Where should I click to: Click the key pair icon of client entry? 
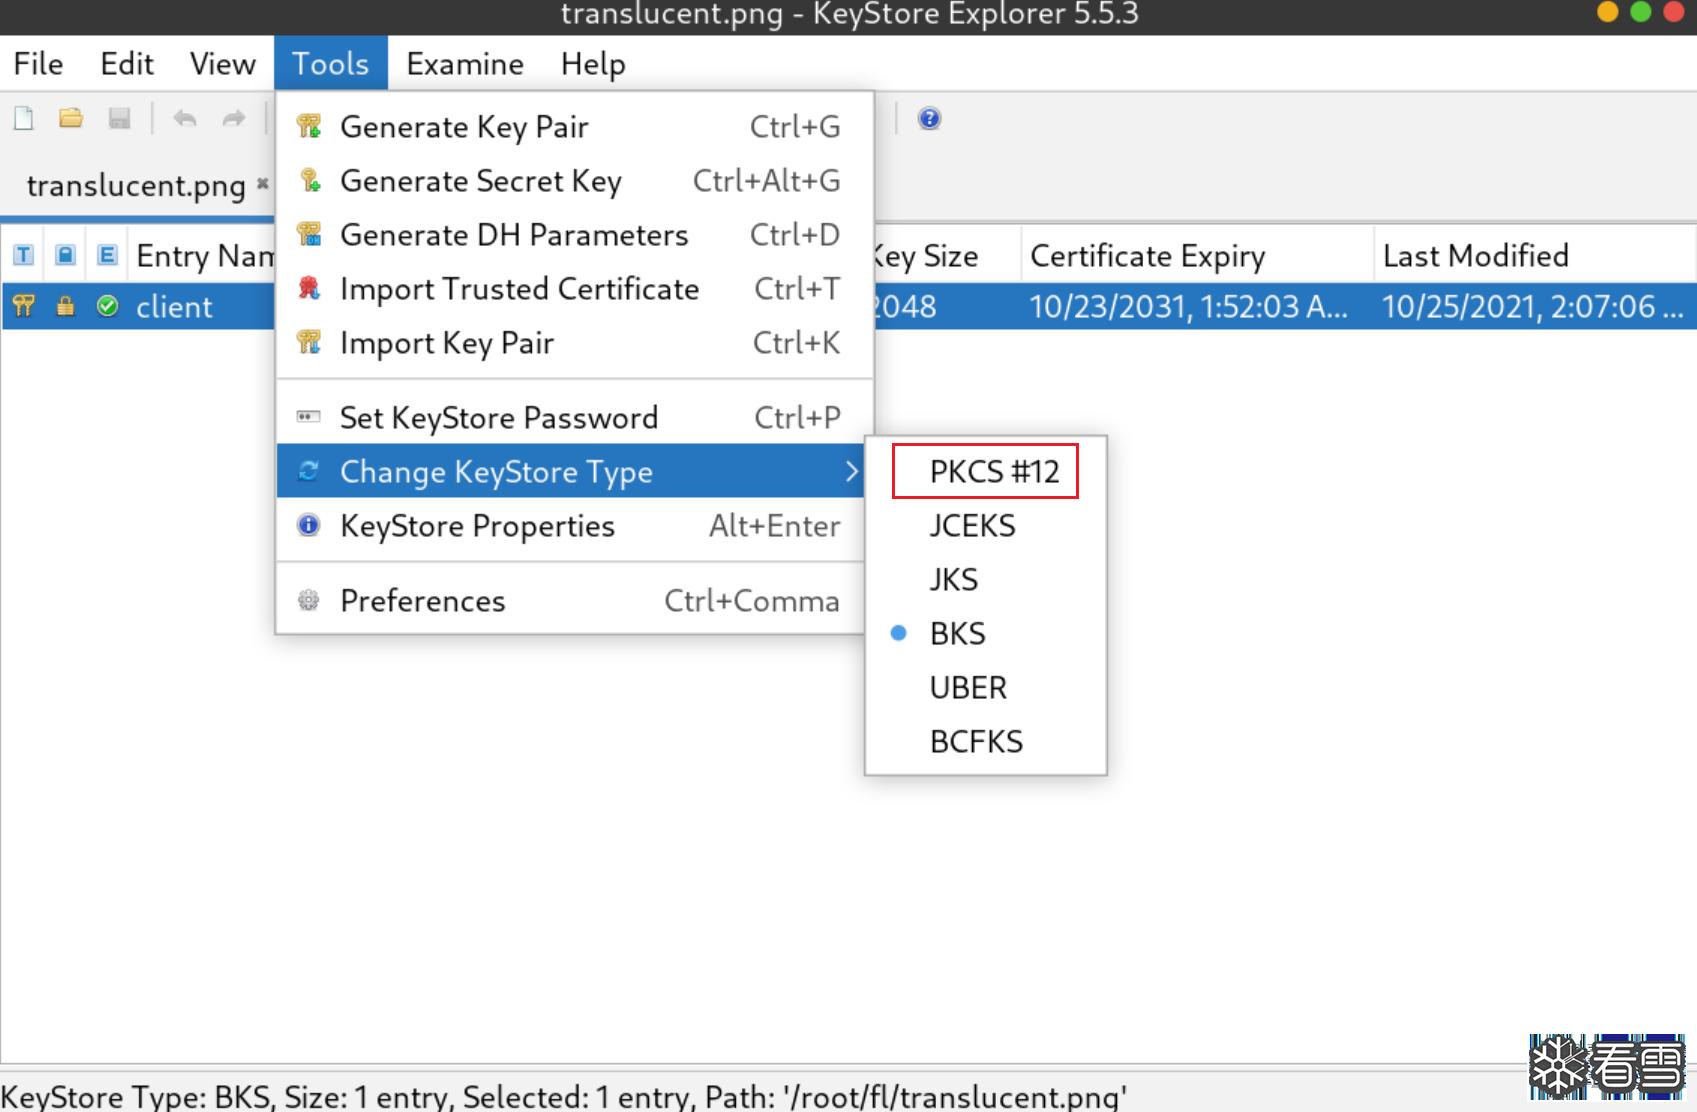tap(24, 306)
